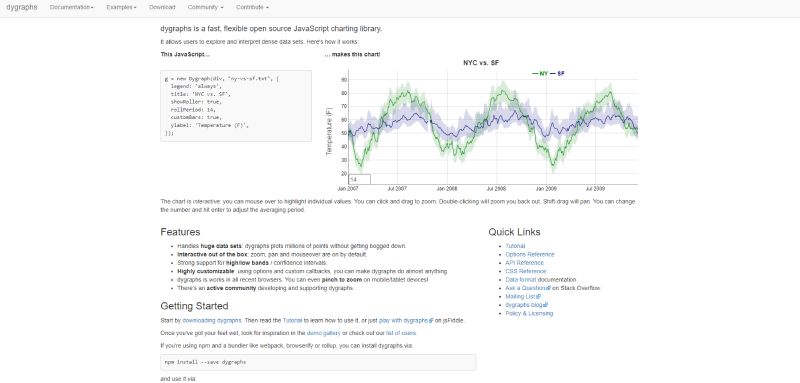This screenshot has width=800, height=383.
Task: Click the dygraphs brand logo
Action: pos(21,8)
